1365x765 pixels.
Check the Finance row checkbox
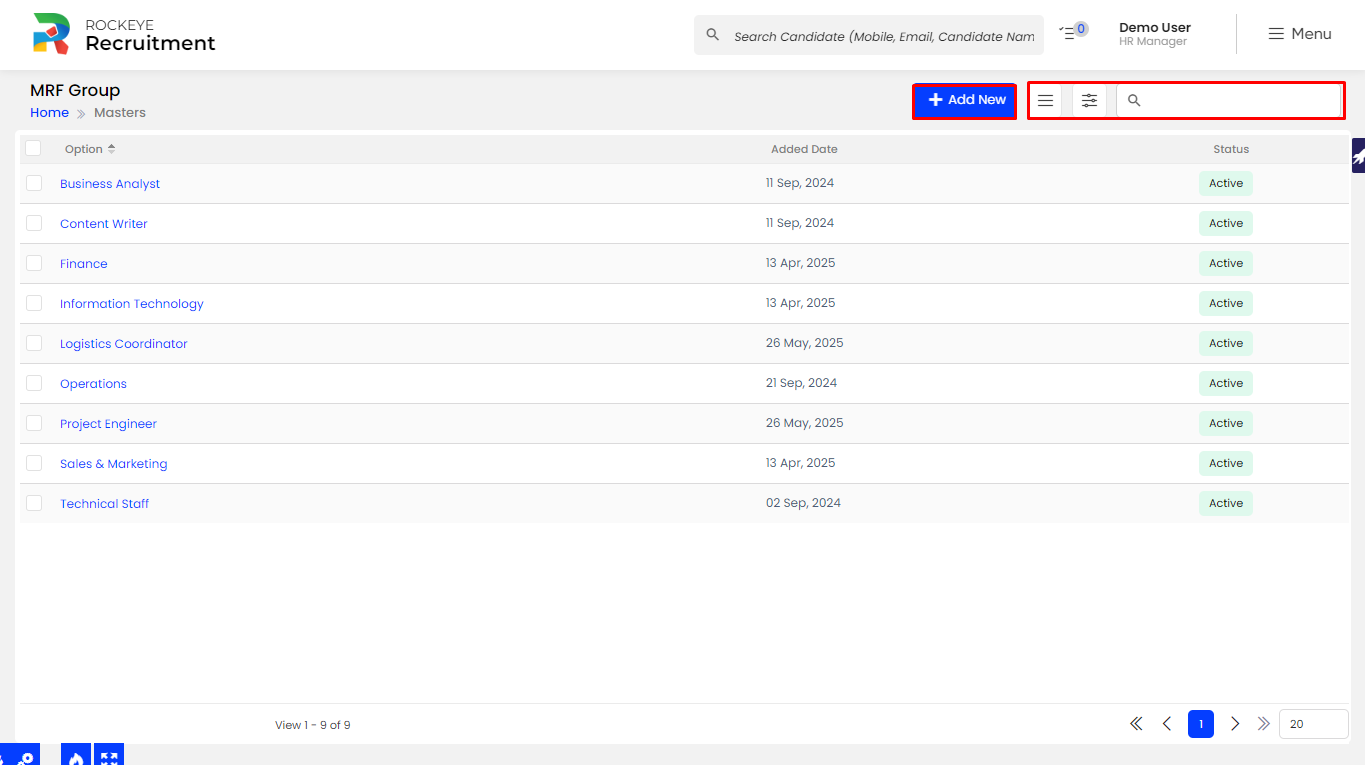[x=34, y=263]
